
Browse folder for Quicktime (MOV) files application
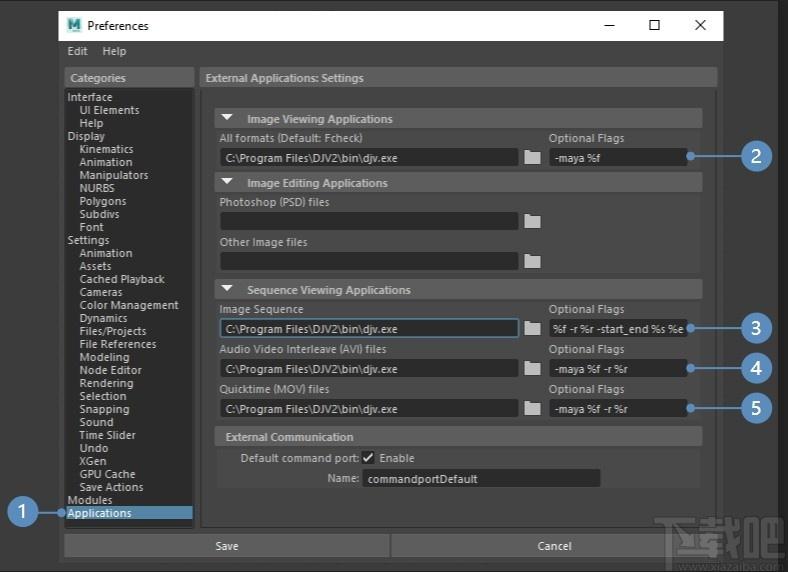pyautogui.click(x=532, y=408)
